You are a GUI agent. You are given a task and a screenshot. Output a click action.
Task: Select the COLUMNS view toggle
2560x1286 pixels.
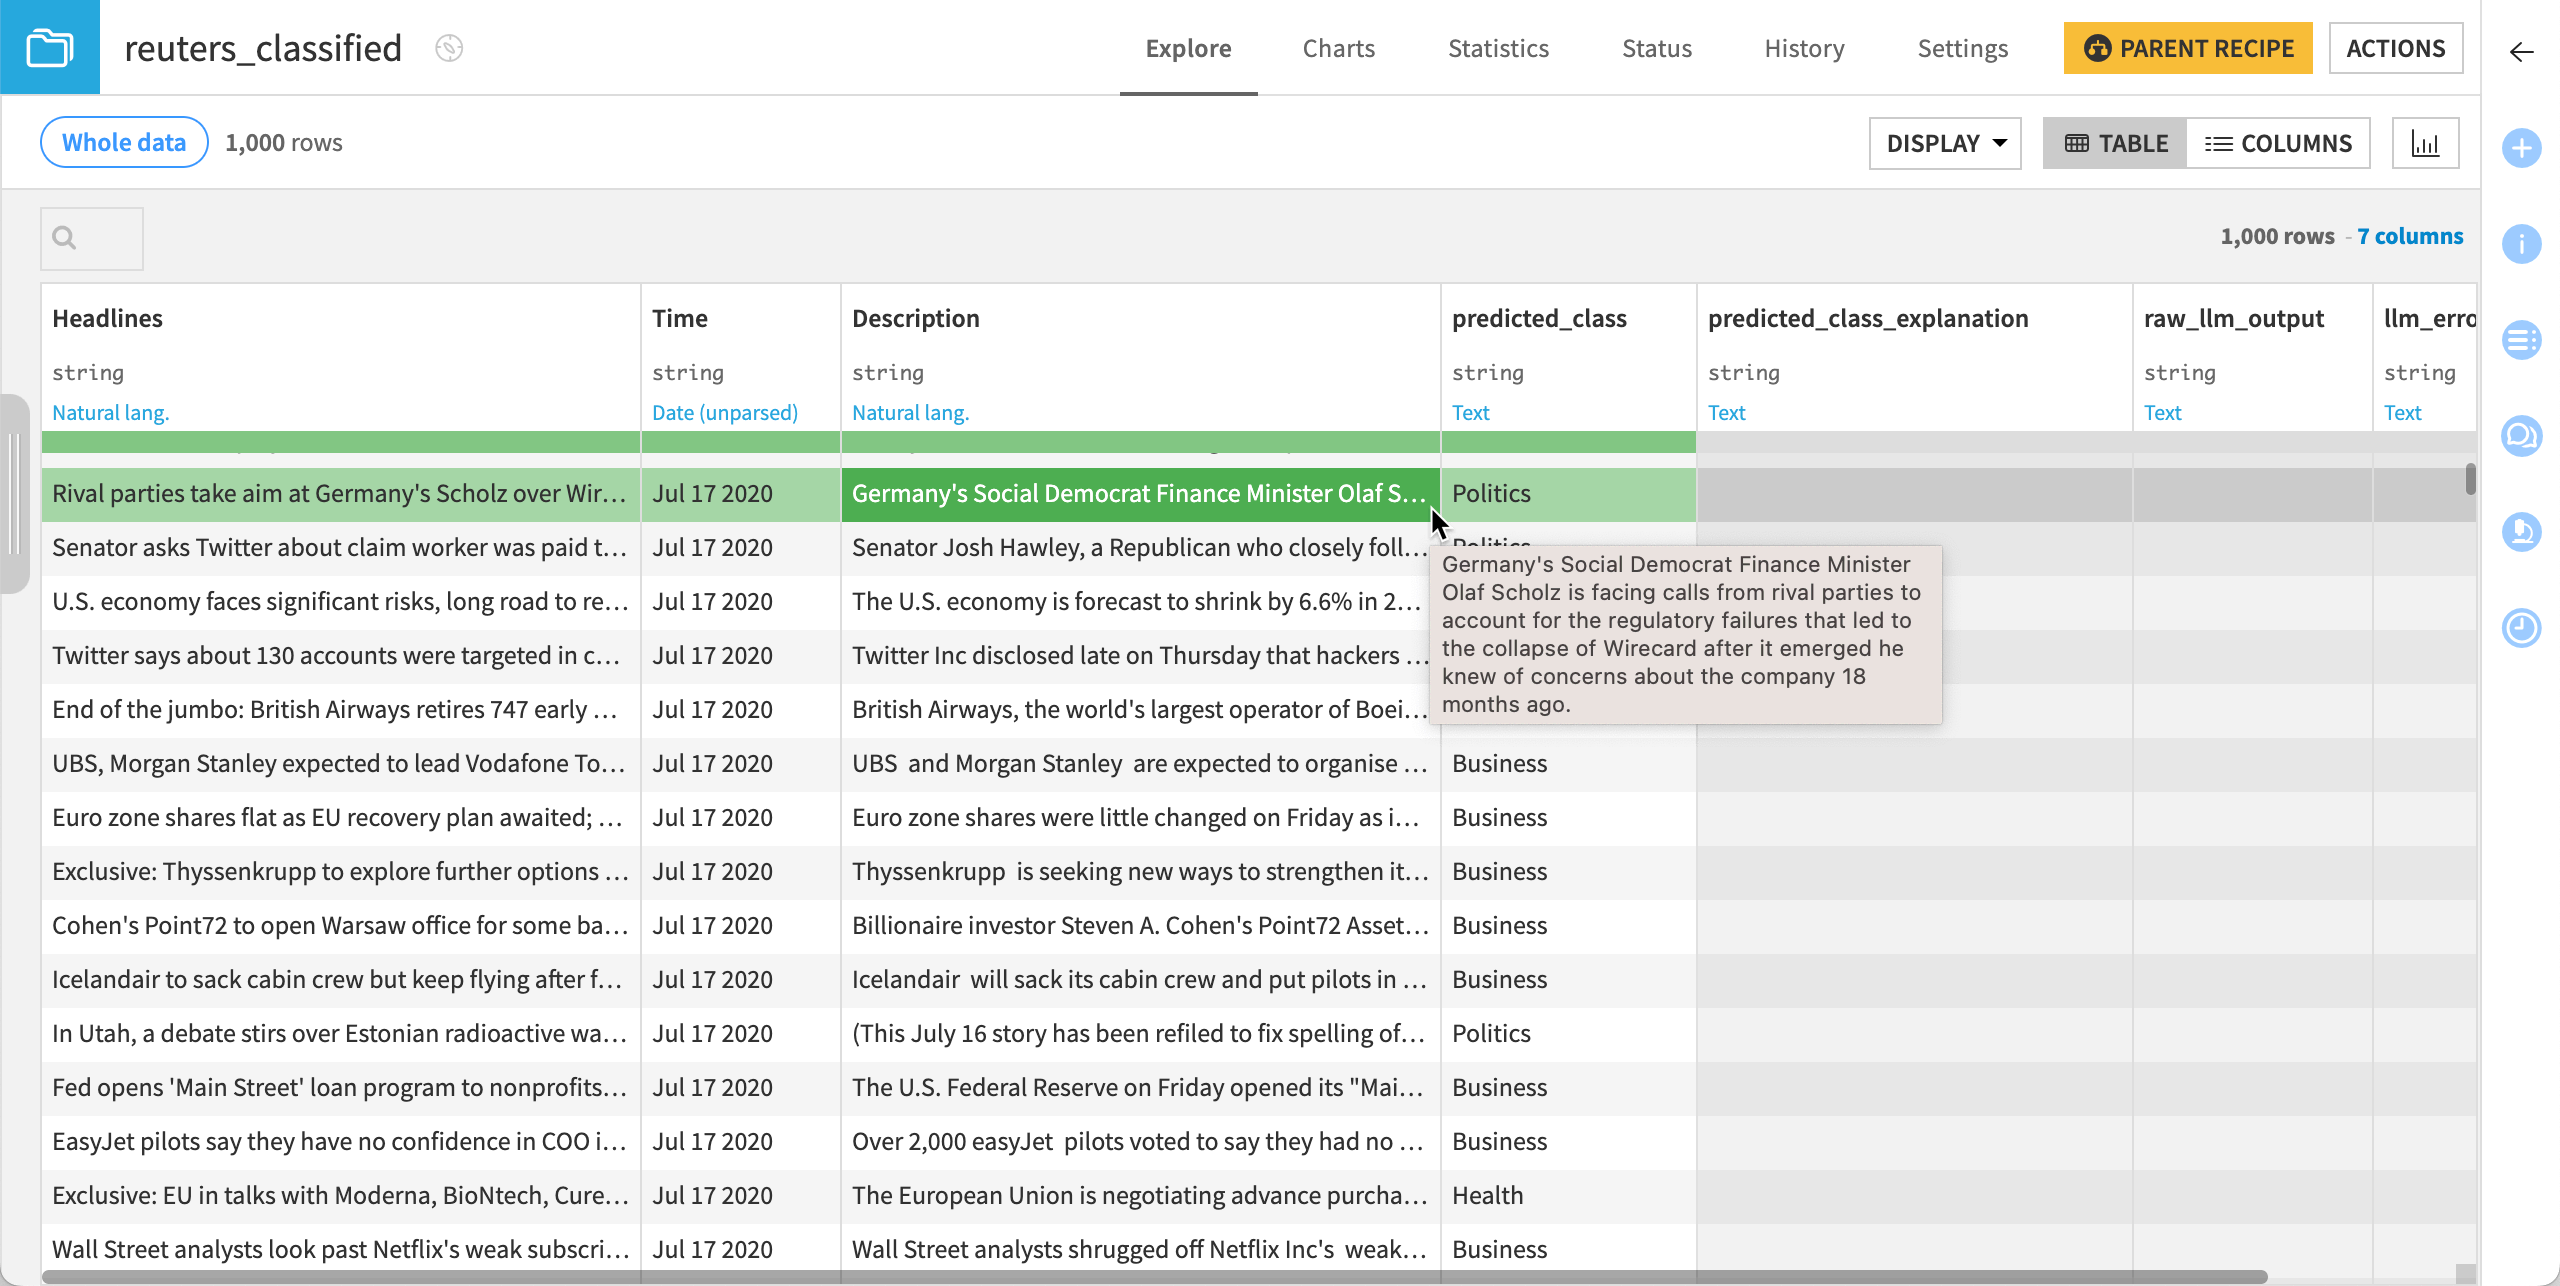pyautogui.click(x=2278, y=143)
